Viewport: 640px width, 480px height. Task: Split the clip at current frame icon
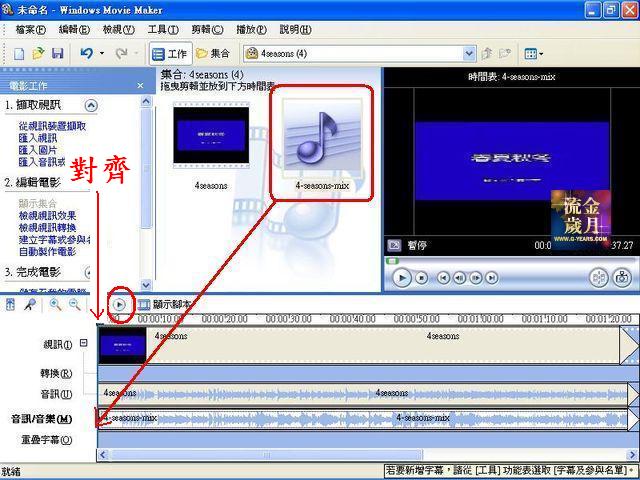click(599, 278)
